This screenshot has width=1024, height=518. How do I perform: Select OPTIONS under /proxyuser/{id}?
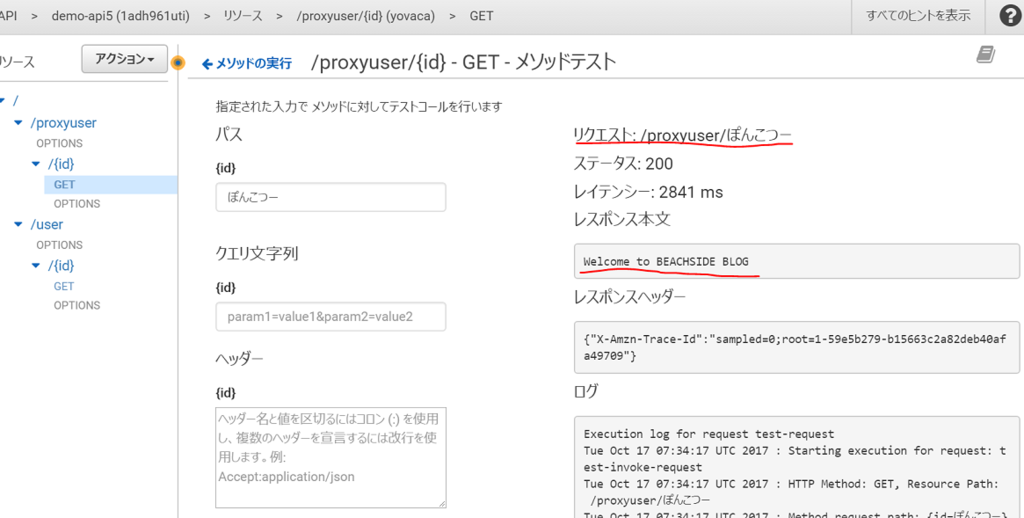[77, 204]
